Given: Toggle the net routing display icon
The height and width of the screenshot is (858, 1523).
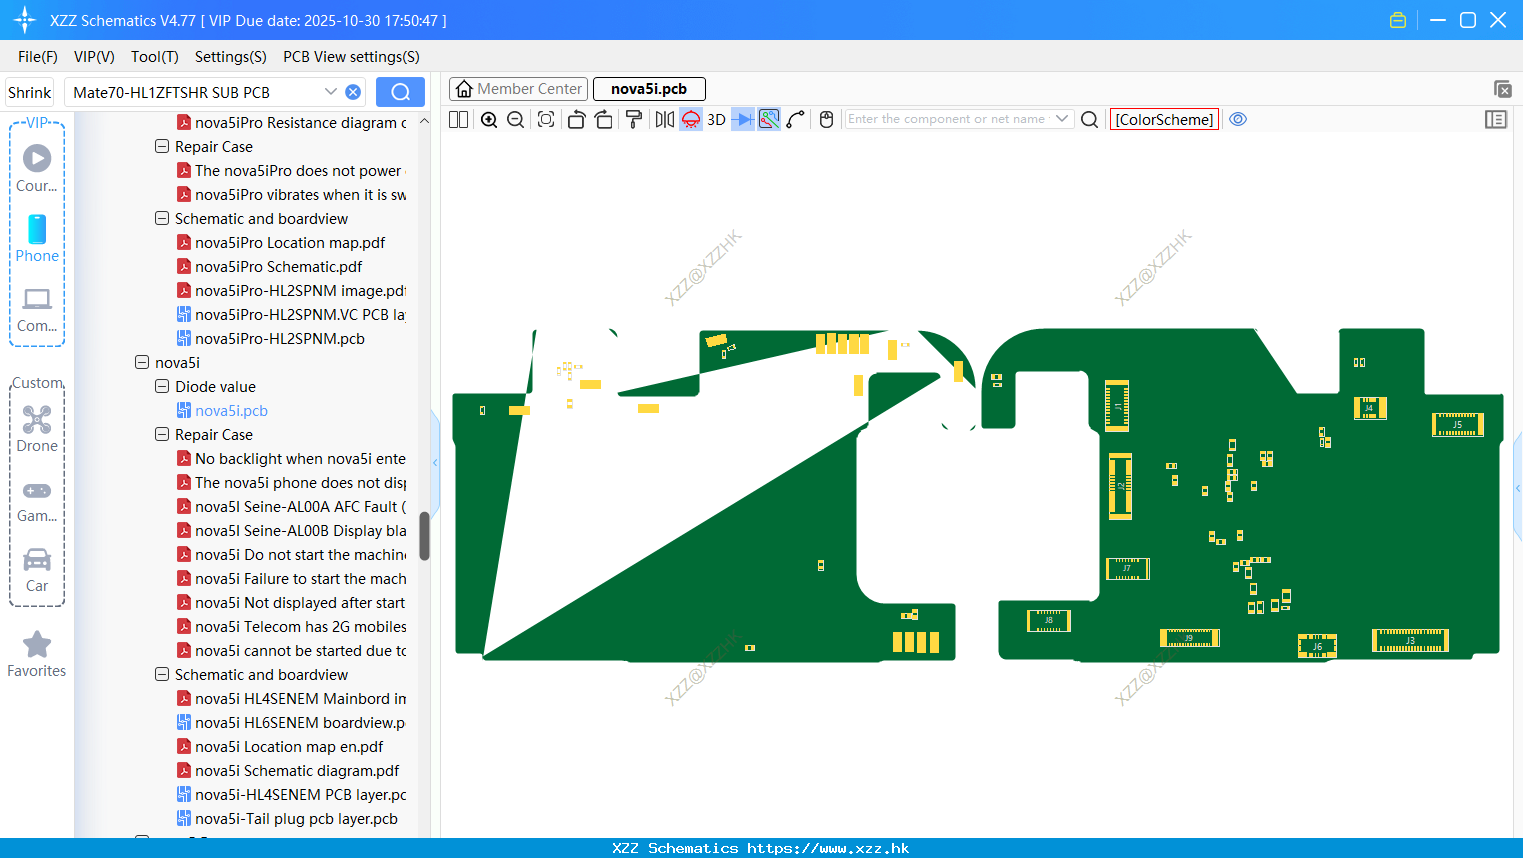Looking at the screenshot, I should tap(769, 119).
